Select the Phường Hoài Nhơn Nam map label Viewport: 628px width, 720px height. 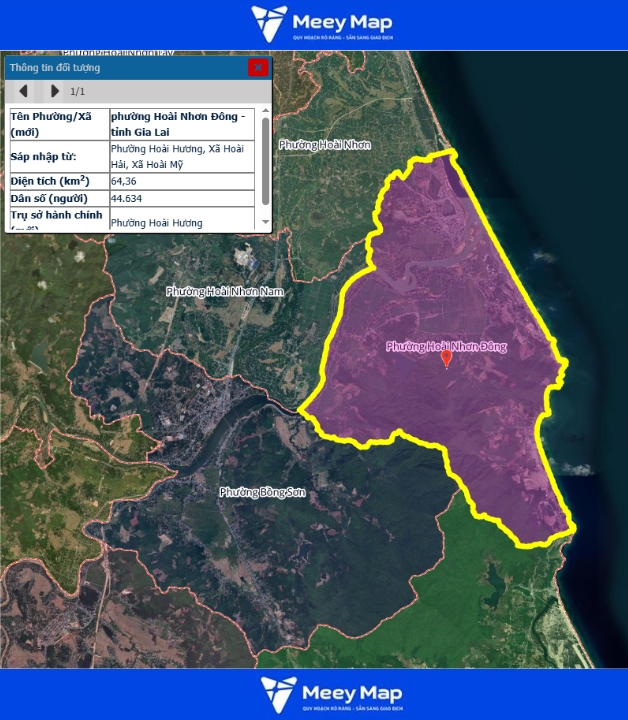coord(225,291)
